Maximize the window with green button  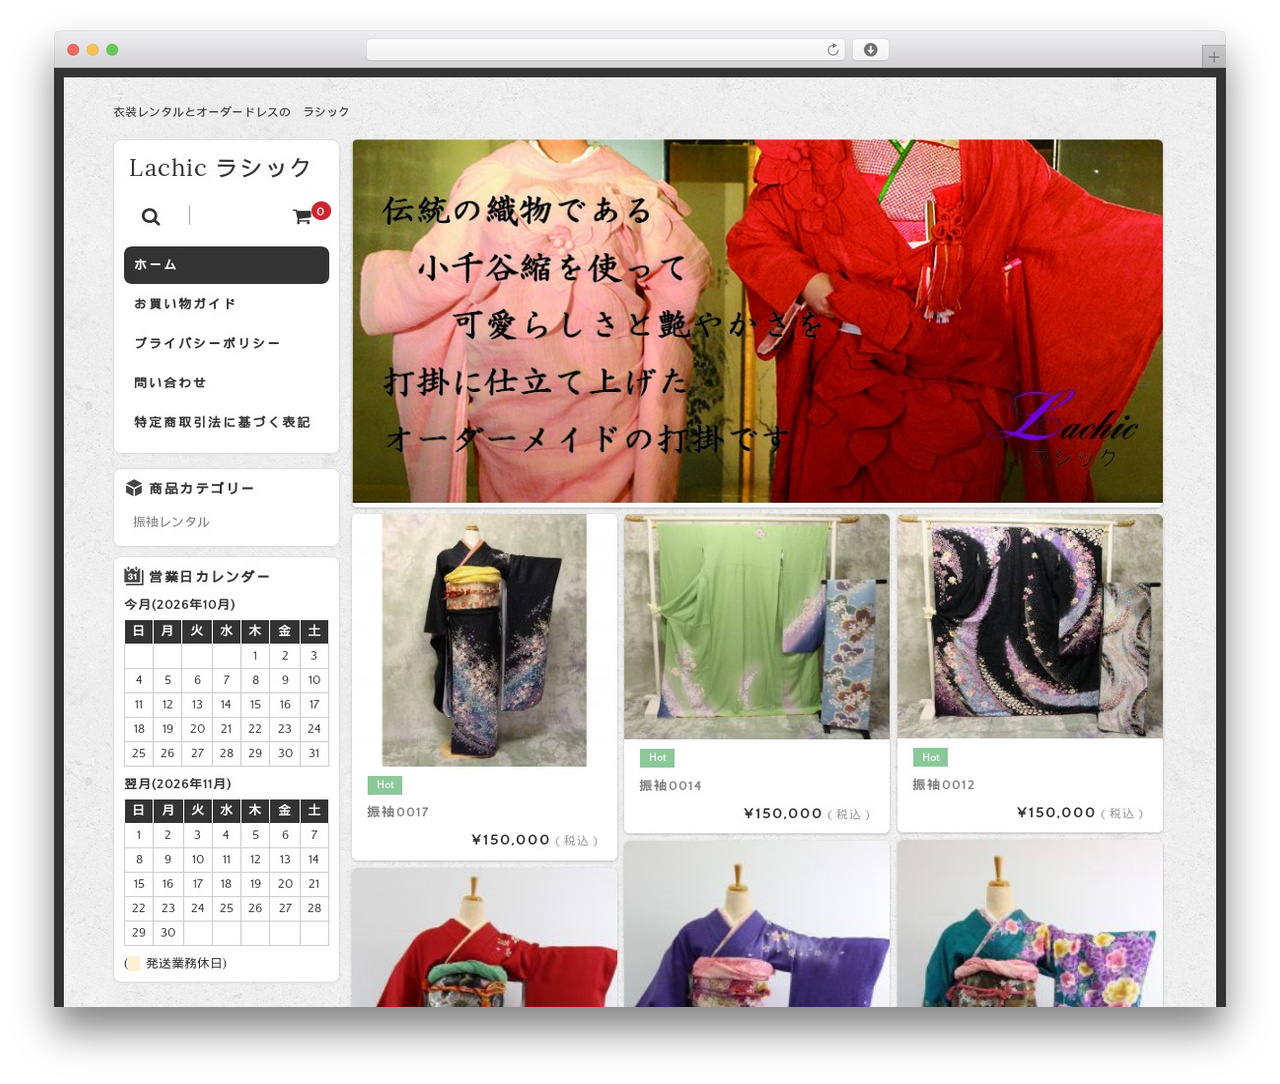click(112, 50)
